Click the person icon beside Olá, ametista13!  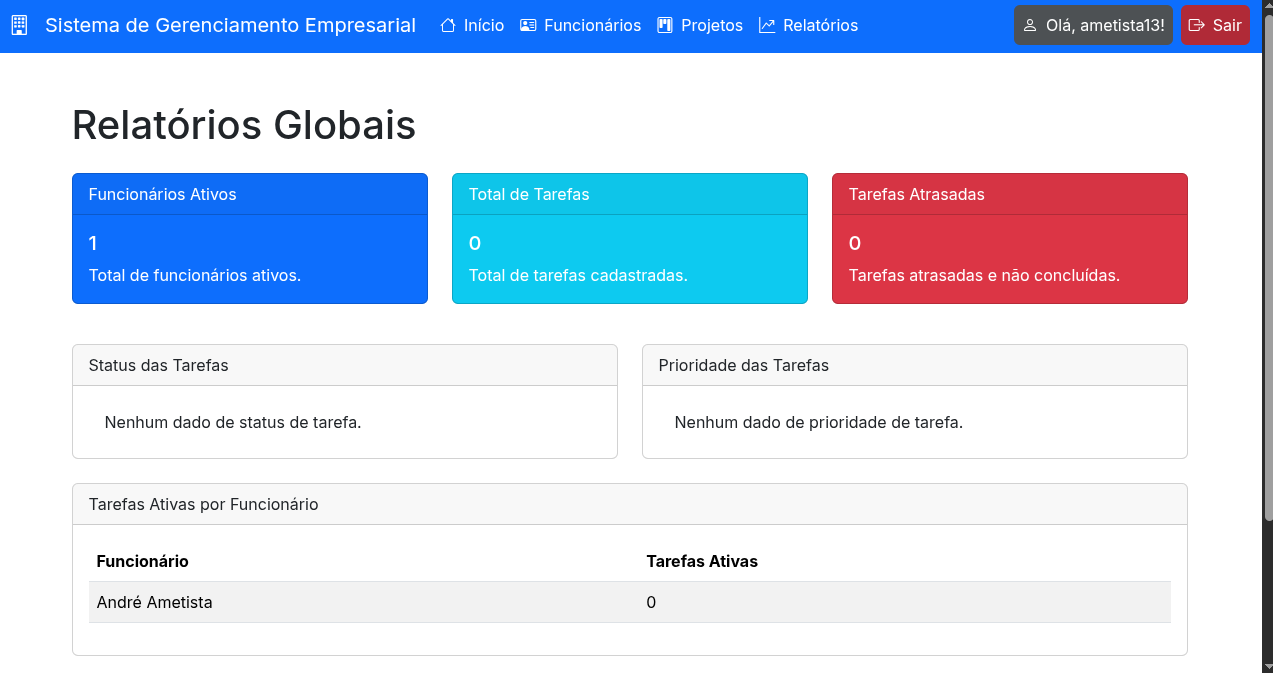(x=1030, y=26)
